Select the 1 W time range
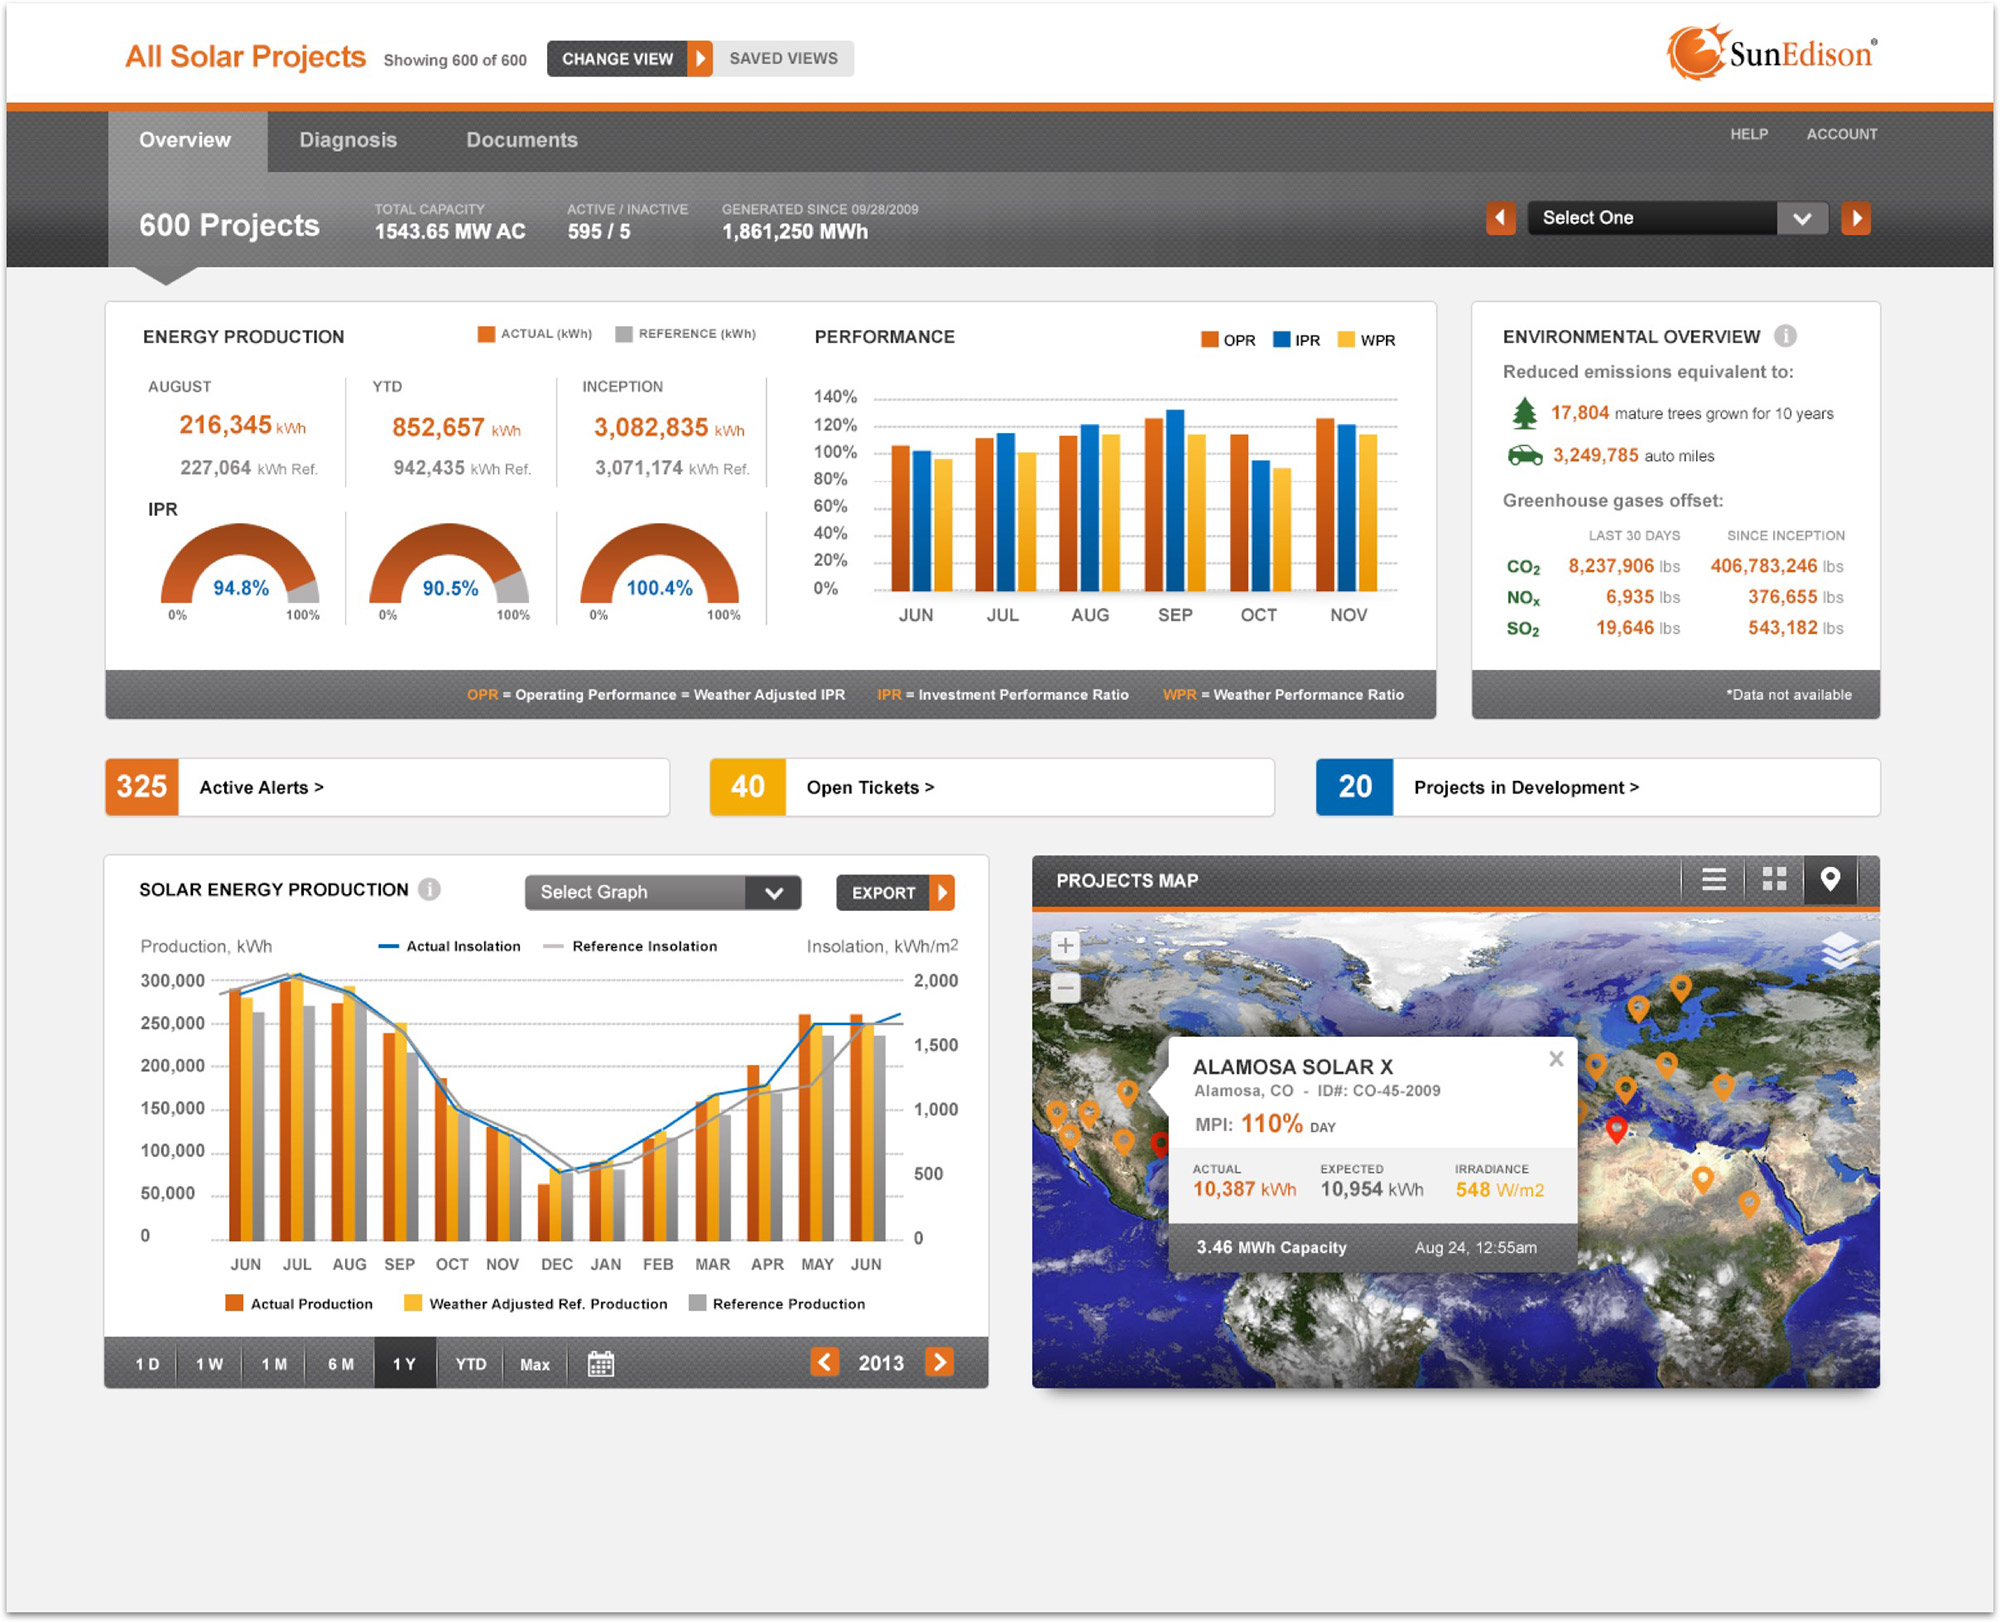 [209, 1364]
